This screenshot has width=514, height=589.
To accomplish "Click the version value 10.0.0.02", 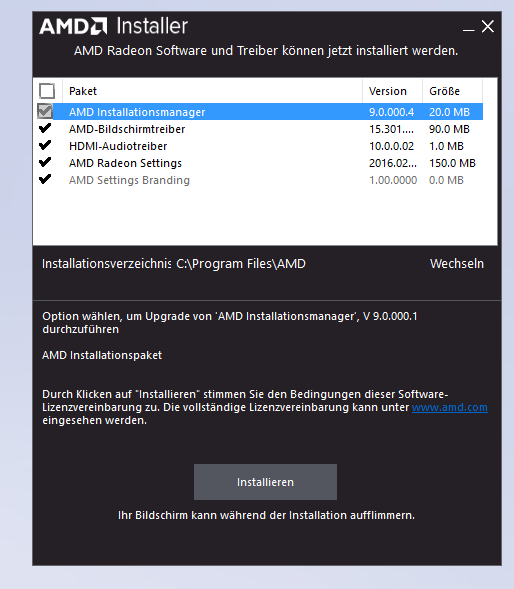I will pyautogui.click(x=392, y=146).
